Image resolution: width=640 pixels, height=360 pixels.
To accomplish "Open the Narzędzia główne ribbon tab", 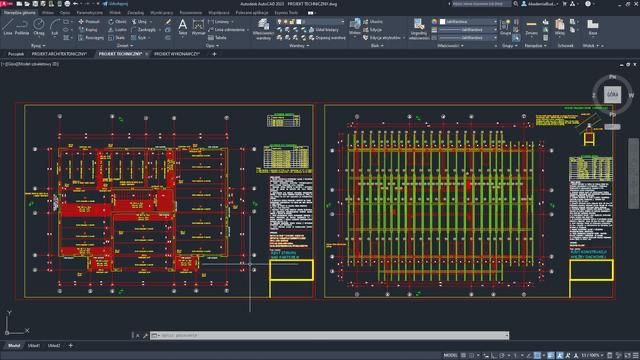I will [x=19, y=13].
